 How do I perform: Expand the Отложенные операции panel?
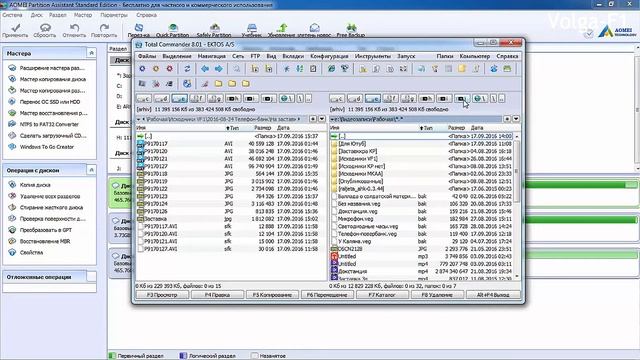click(x=91, y=277)
